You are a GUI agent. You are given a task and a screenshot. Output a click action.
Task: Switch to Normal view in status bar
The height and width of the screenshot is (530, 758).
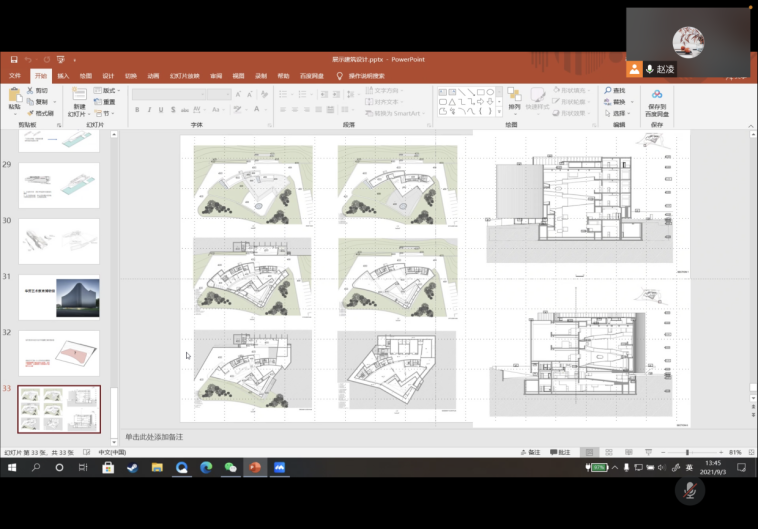pos(591,452)
